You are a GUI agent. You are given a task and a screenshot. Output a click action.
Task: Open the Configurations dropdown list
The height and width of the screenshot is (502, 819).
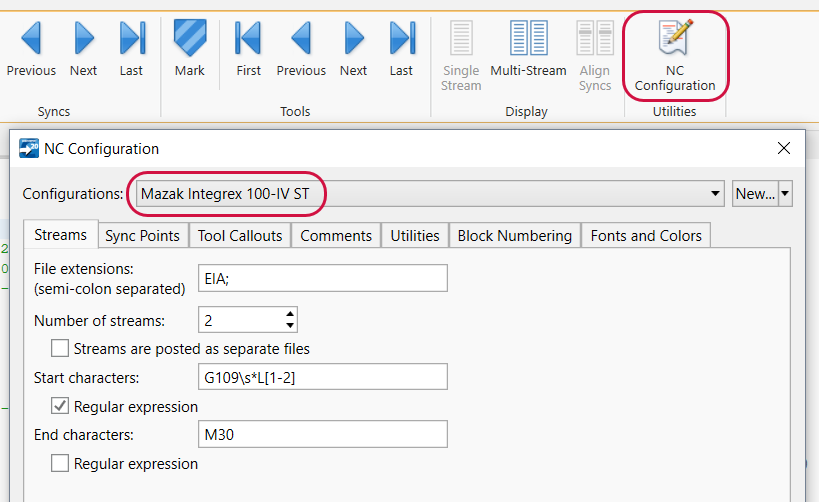click(x=715, y=194)
